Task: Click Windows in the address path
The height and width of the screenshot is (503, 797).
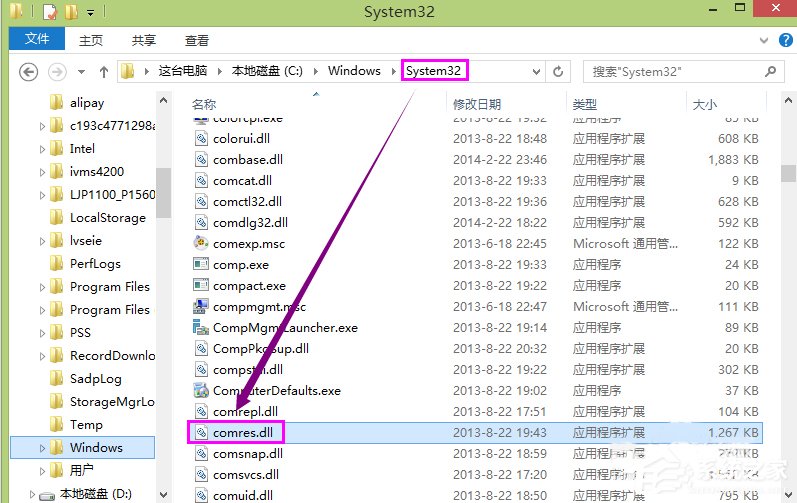Action: pyautogui.click(x=354, y=71)
